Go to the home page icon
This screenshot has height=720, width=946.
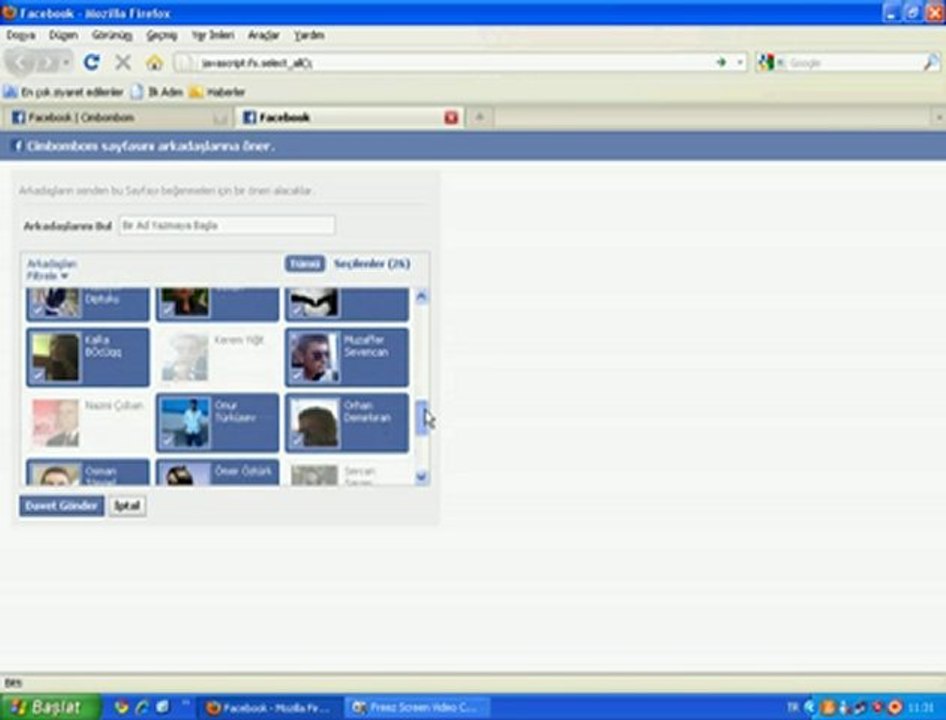pos(154,62)
